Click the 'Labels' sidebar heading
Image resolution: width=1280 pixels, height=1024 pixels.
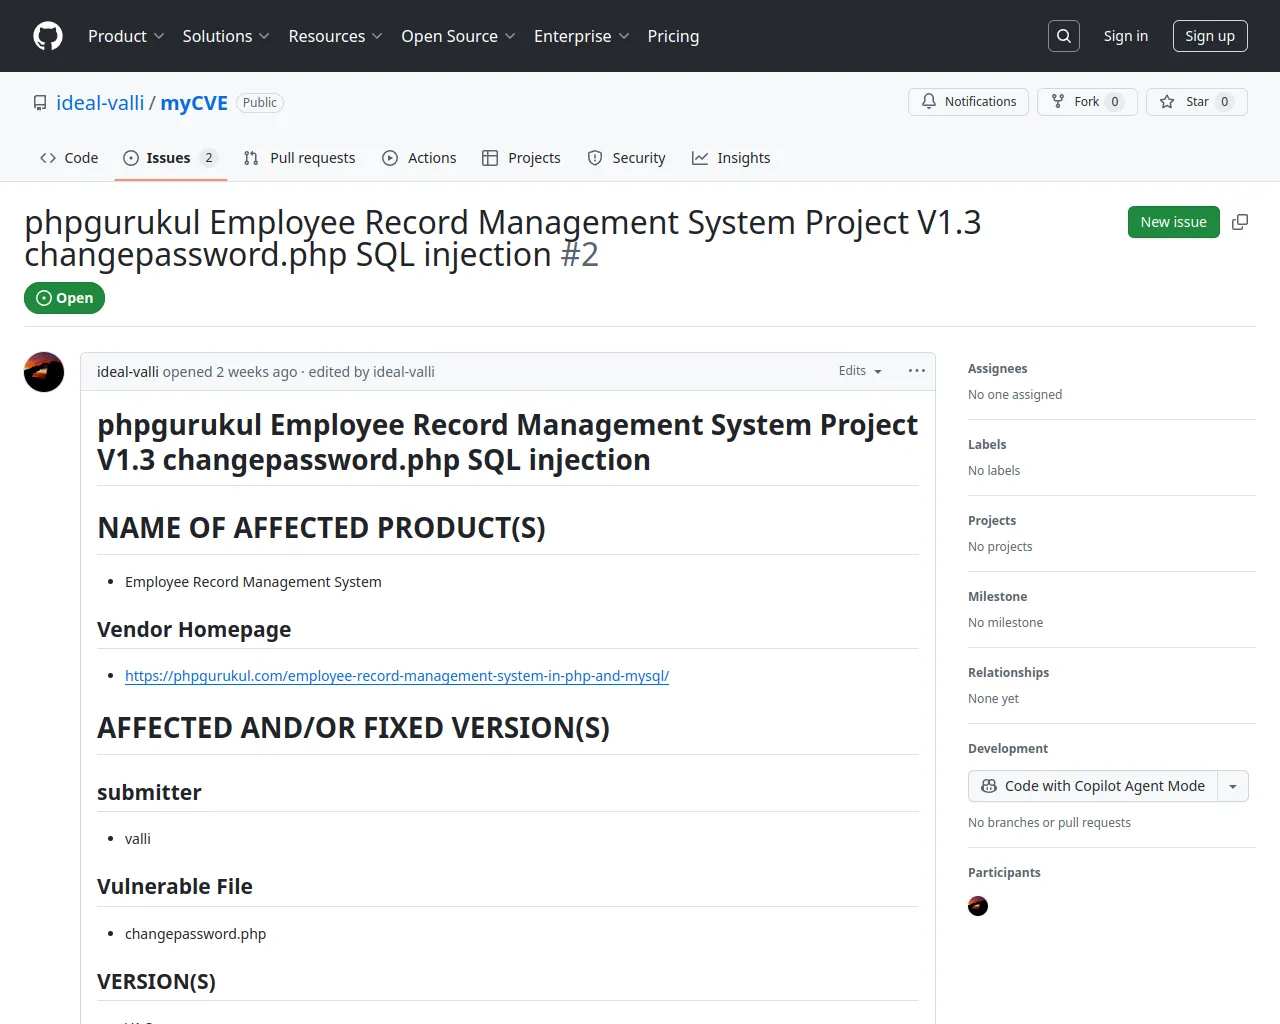(987, 445)
